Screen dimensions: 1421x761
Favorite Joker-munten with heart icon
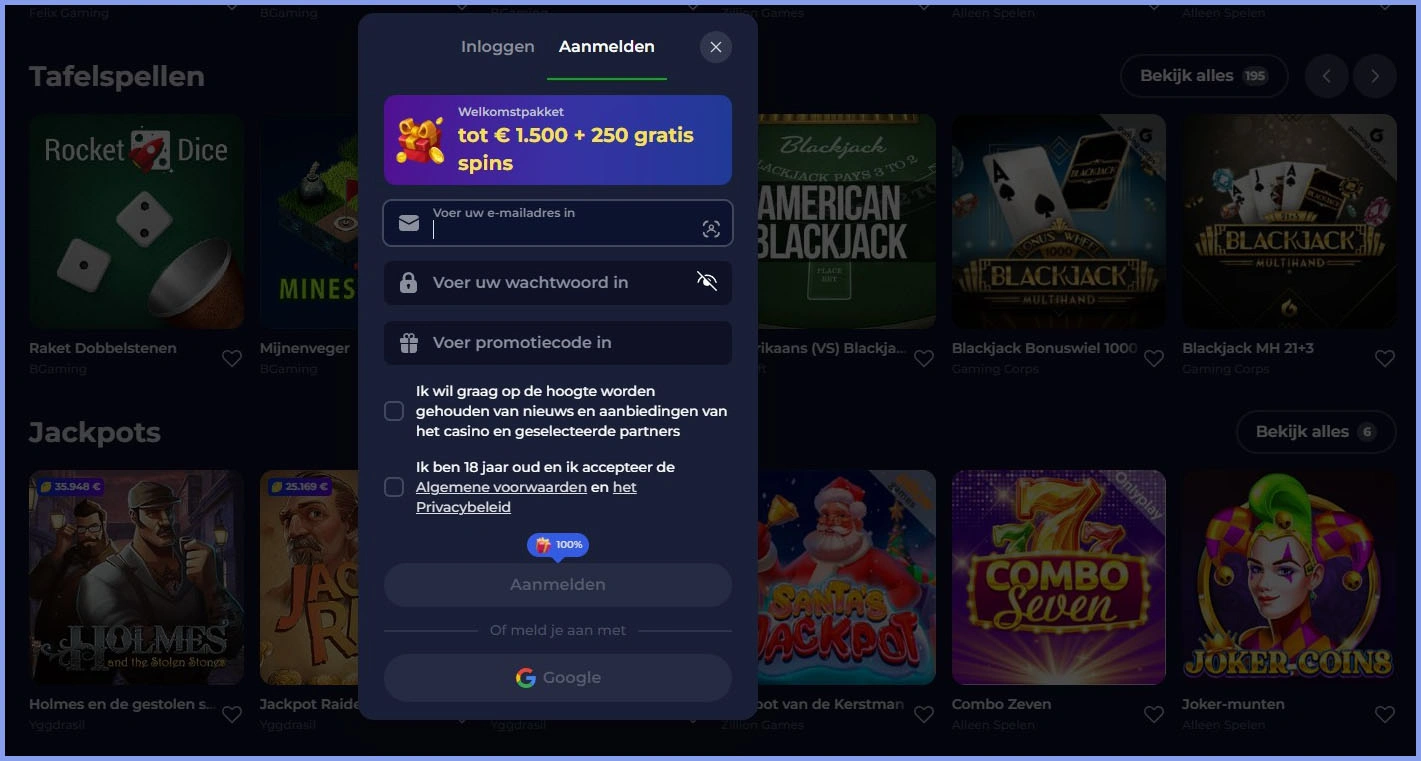point(1385,714)
